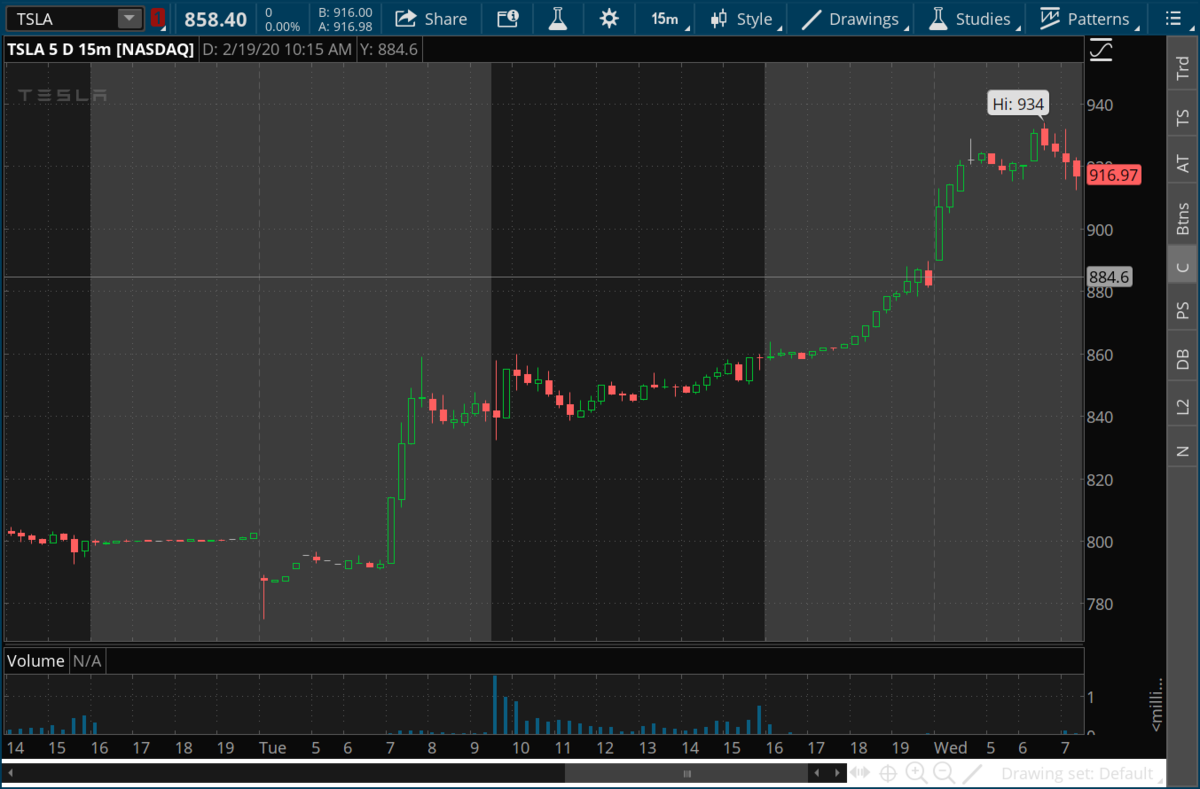
Task: Open the DB side tab
Action: tap(1183, 360)
